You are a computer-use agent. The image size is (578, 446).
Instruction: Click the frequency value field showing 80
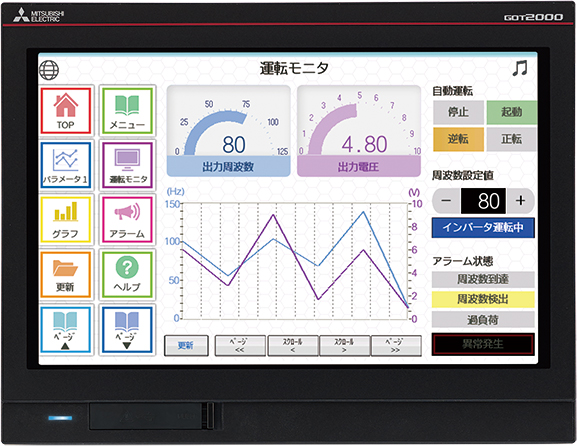pyautogui.click(x=484, y=201)
